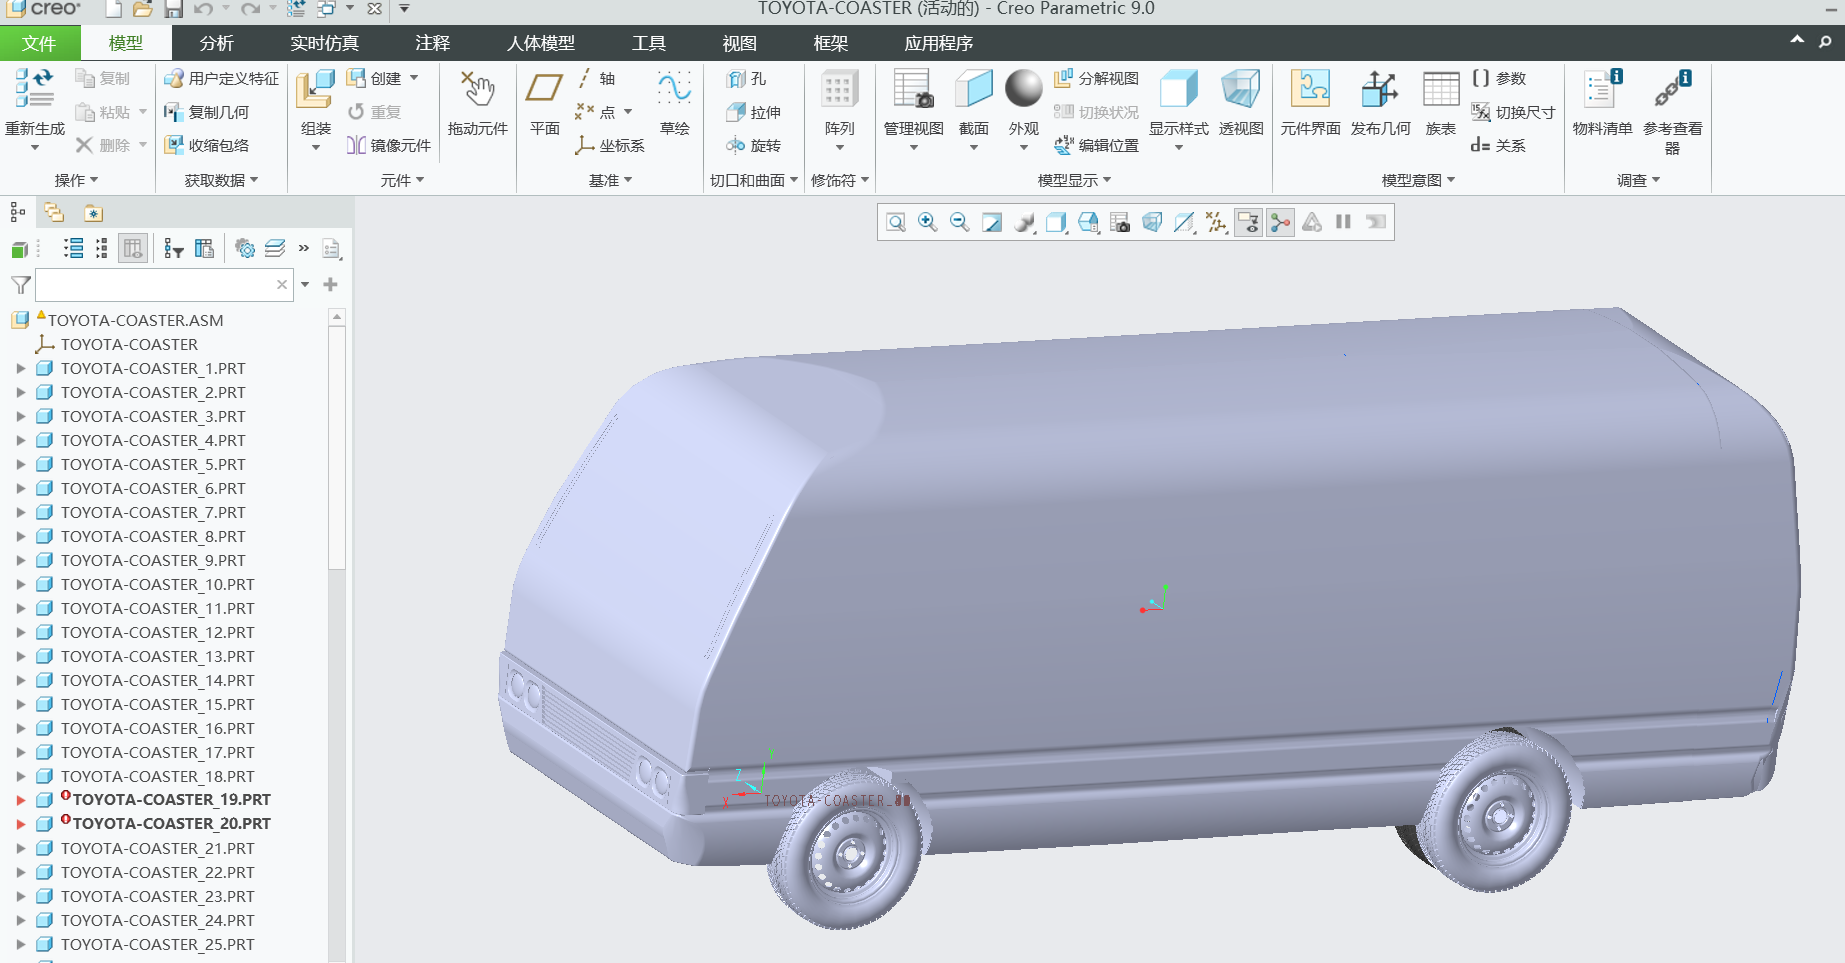Click the view manager camera-table icon

tap(1120, 222)
